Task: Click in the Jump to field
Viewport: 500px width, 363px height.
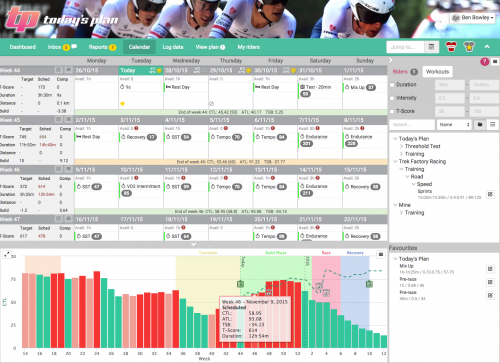Action: (405, 47)
